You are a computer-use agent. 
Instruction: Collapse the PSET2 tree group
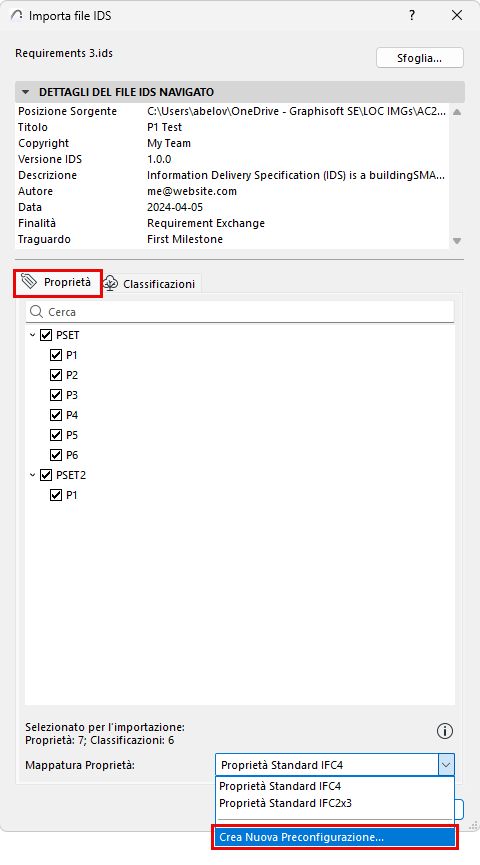33,475
